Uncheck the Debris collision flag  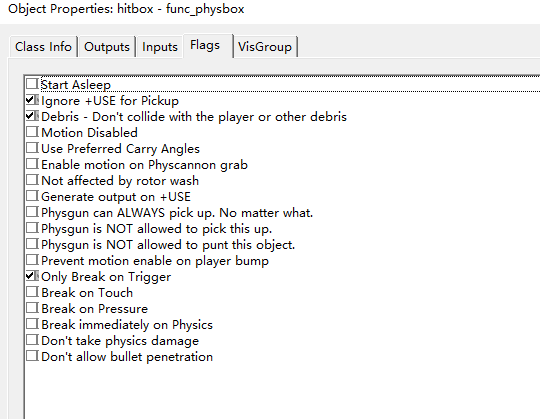pos(32,116)
